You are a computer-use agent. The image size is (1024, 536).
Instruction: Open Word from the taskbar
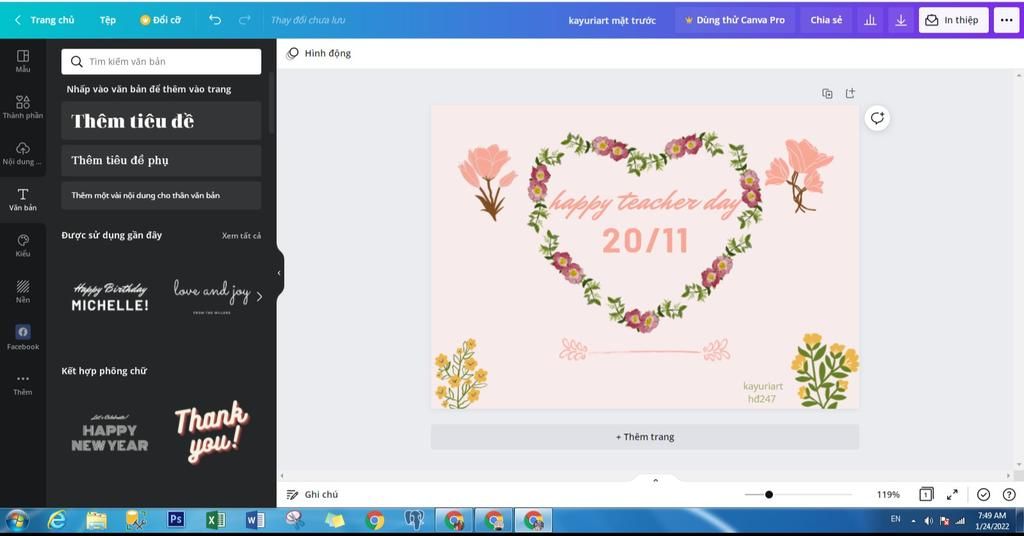[255, 520]
